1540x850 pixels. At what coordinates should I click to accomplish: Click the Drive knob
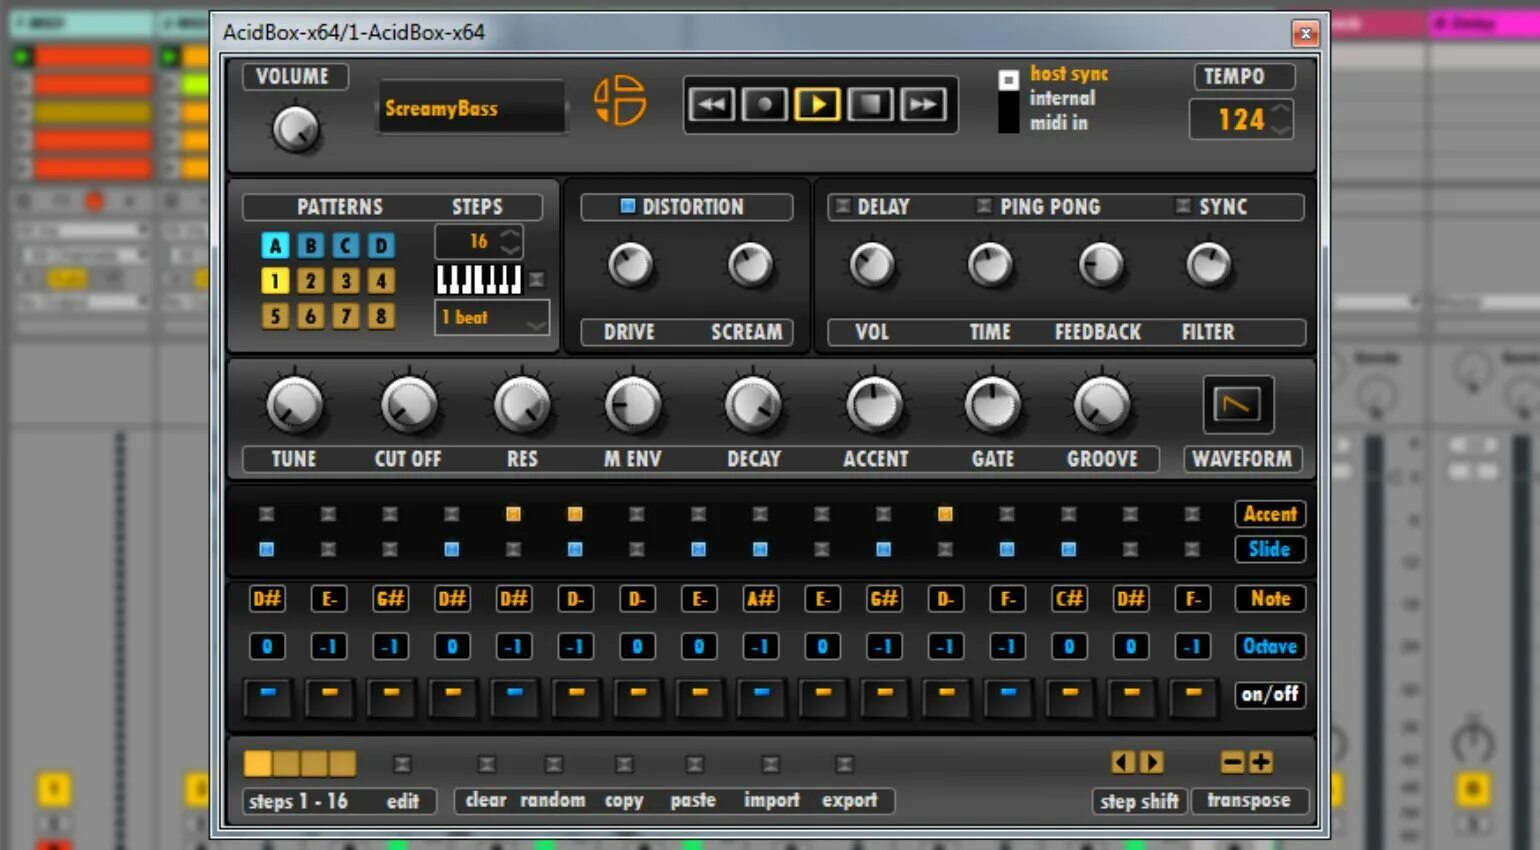point(630,265)
